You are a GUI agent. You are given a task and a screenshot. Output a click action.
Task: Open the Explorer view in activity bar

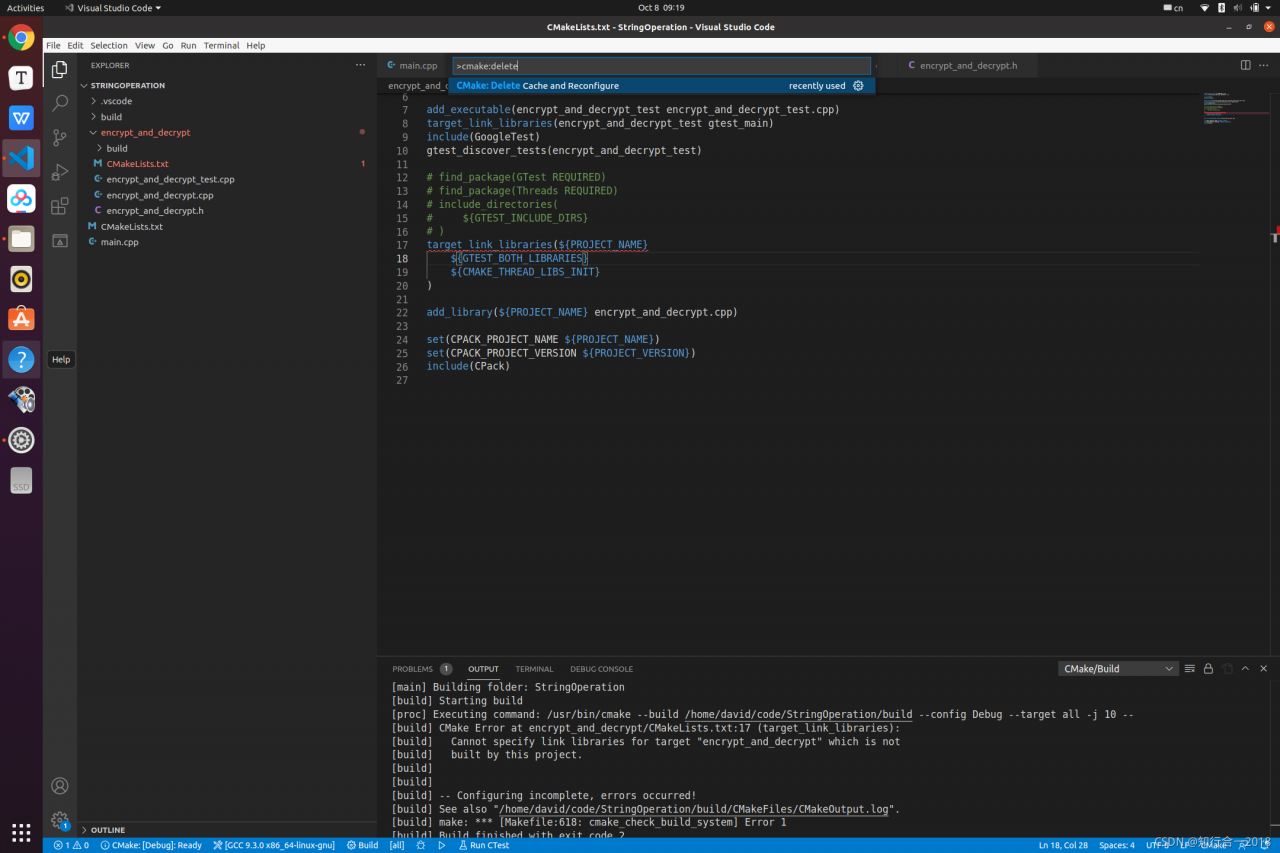(x=60, y=69)
